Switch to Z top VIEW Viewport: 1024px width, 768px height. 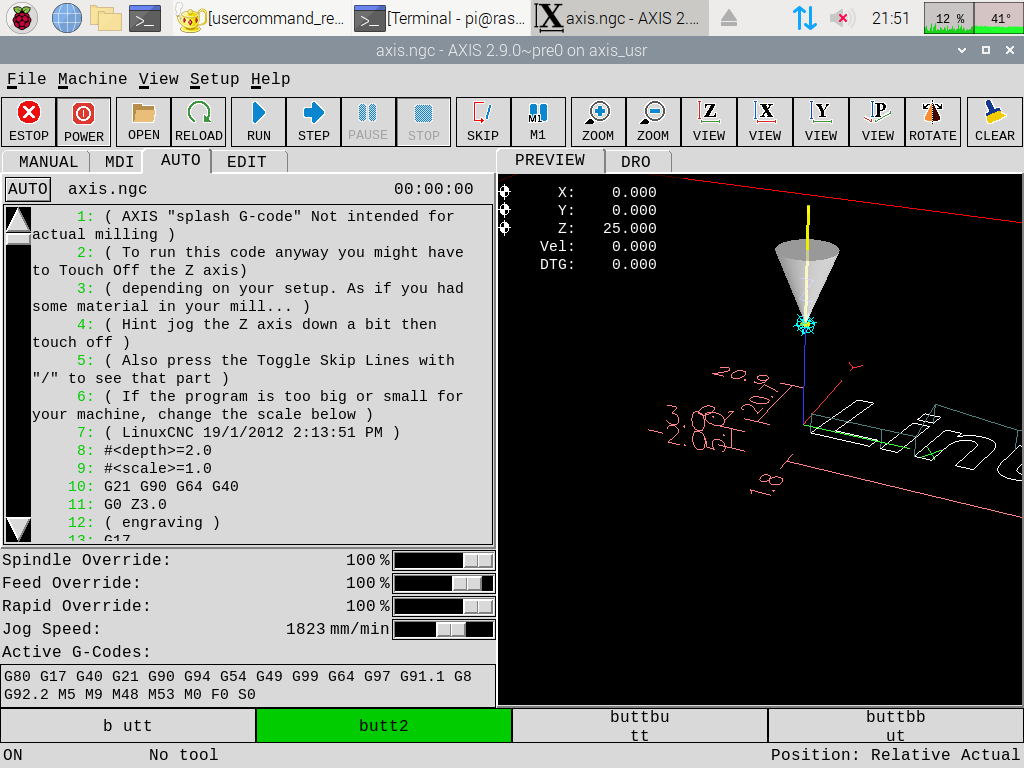pos(709,122)
